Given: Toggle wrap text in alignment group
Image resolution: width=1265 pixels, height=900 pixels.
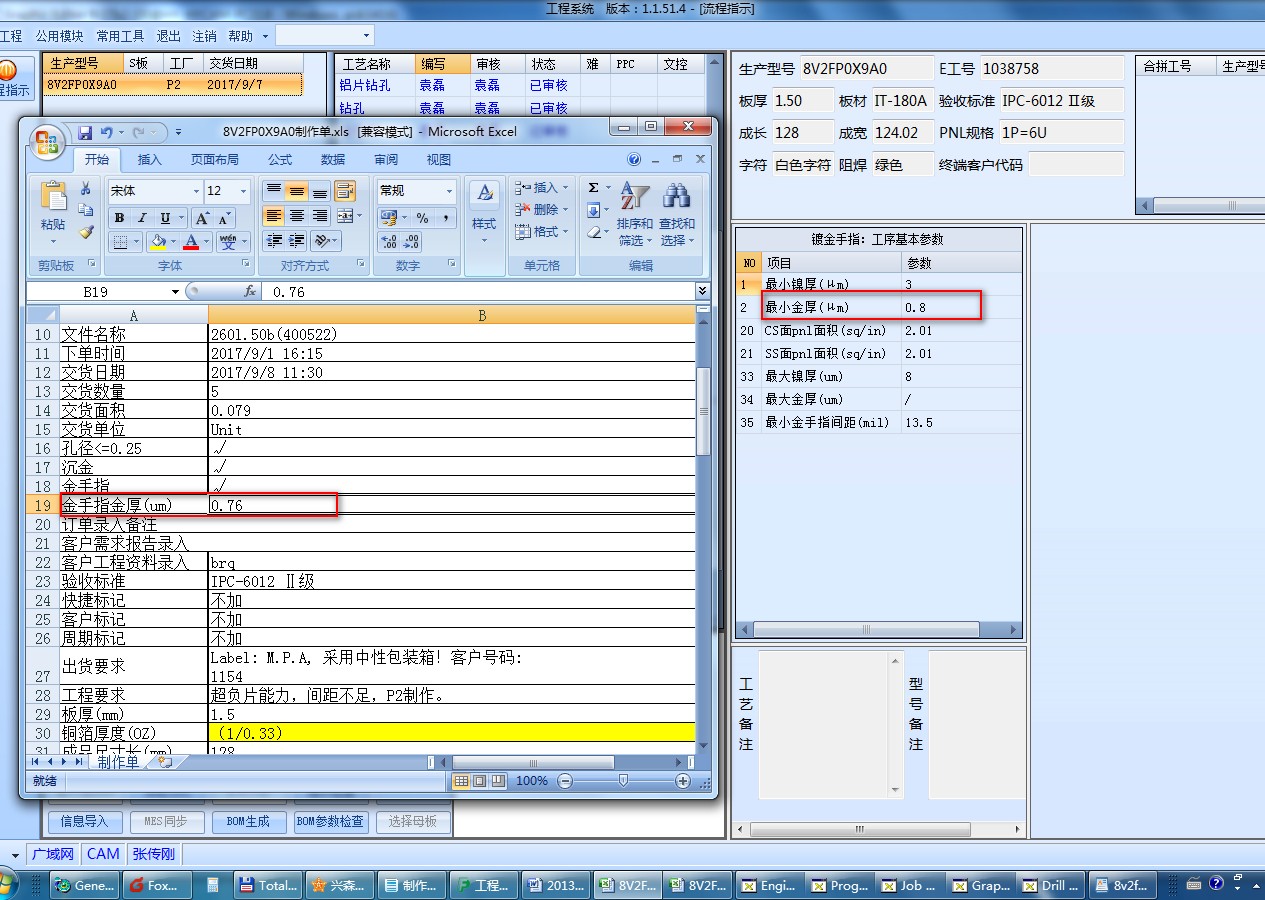Looking at the screenshot, I should tap(345, 191).
